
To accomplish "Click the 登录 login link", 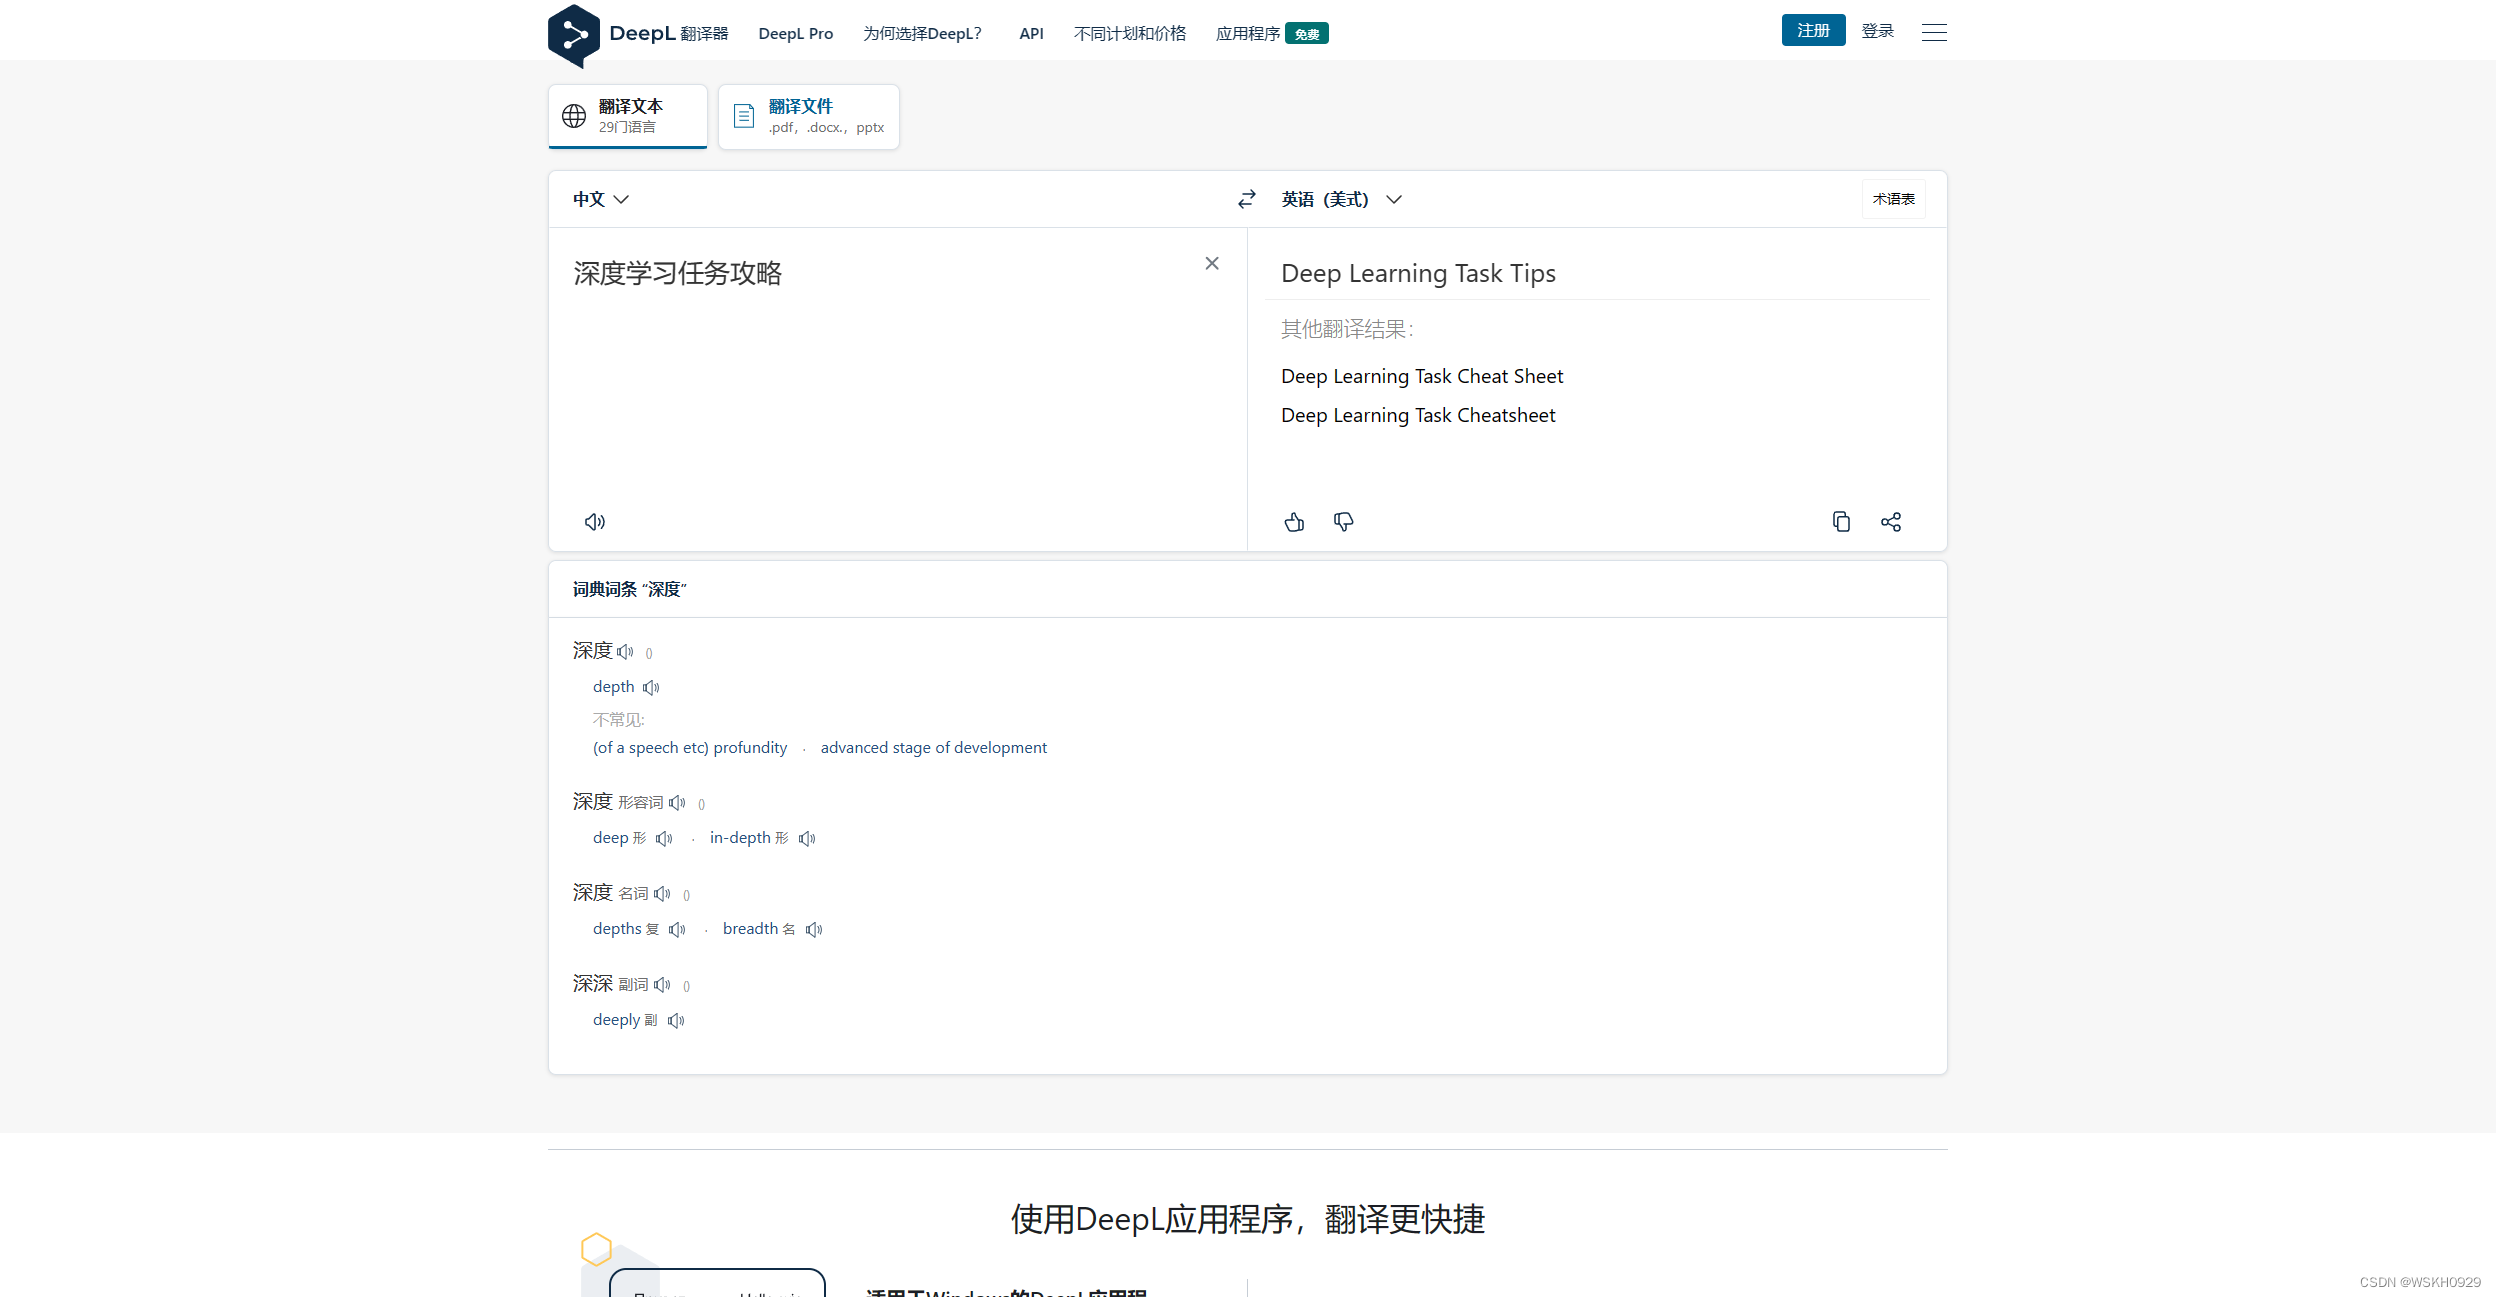I will point(1877,31).
